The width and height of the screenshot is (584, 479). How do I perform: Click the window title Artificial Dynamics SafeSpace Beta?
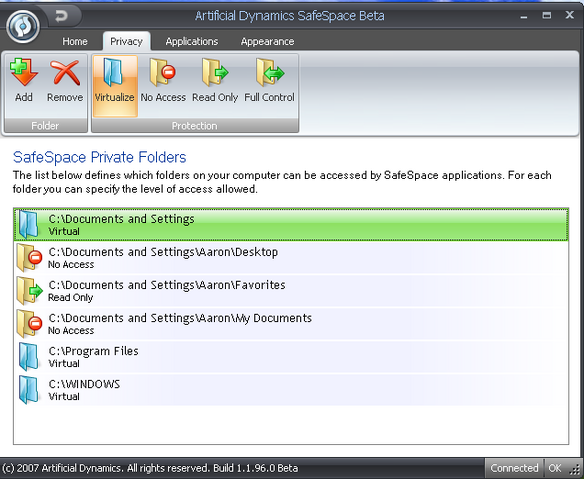290,16
